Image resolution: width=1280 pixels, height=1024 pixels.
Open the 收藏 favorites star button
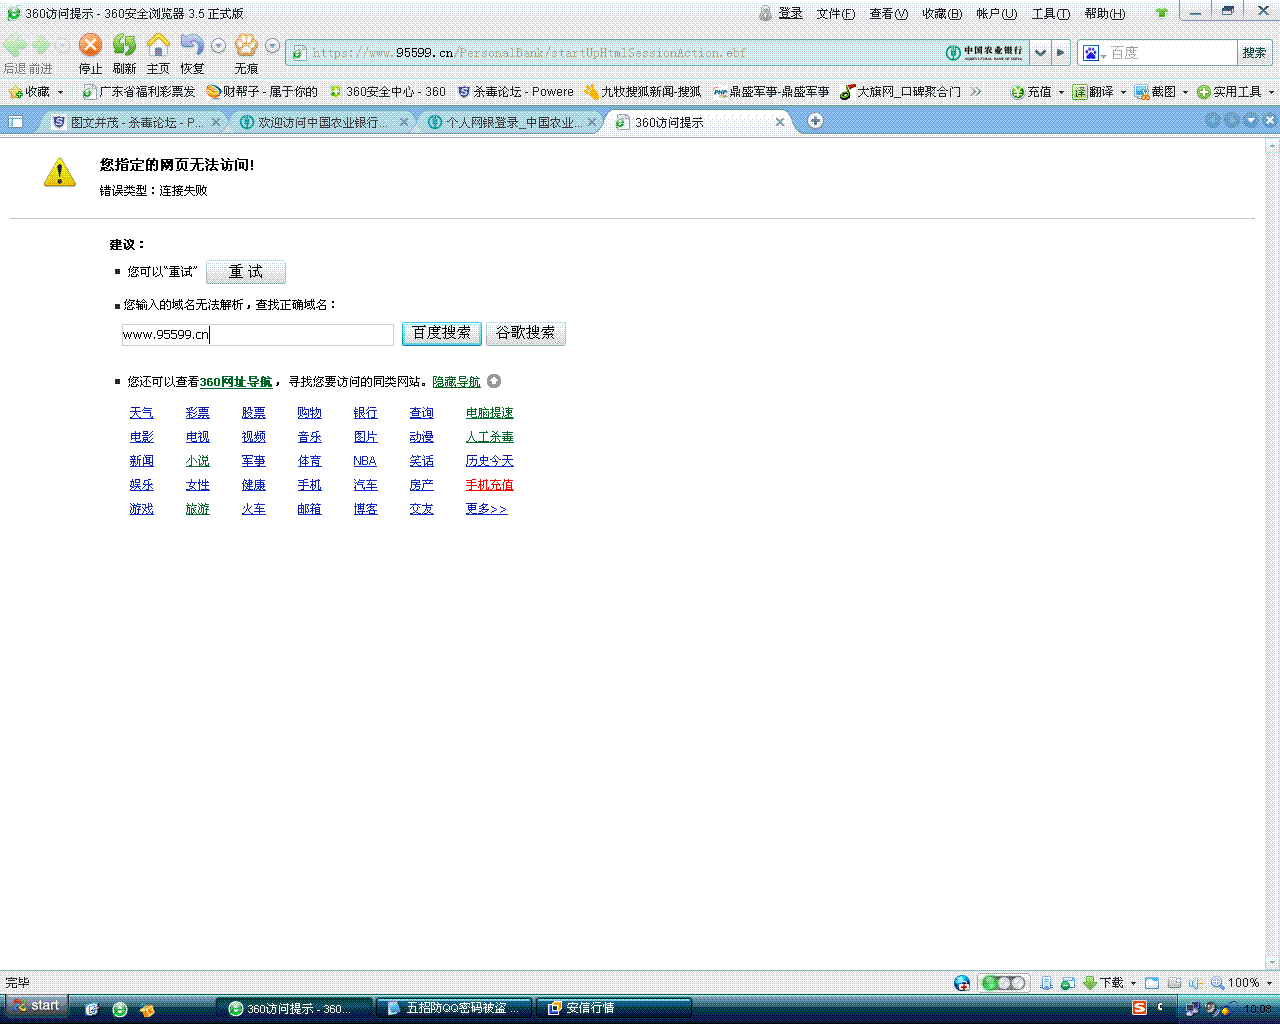pos(30,92)
